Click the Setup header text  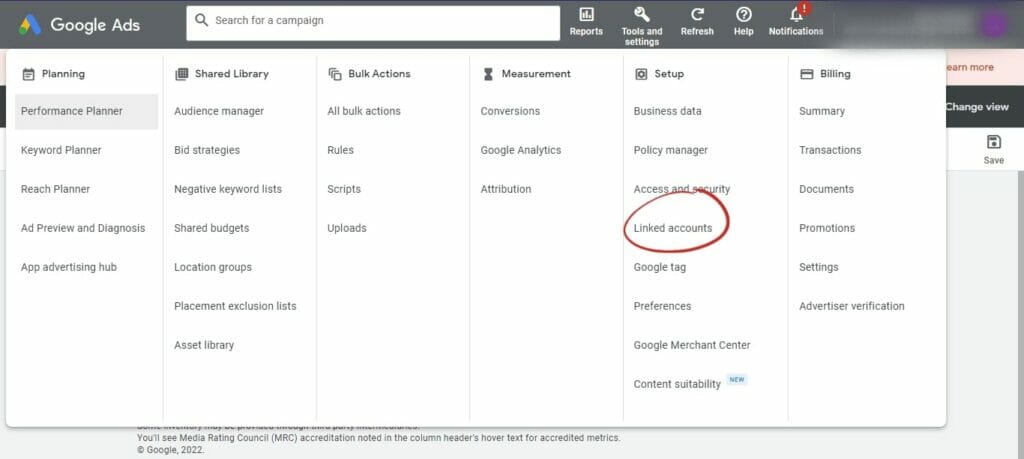[669, 74]
